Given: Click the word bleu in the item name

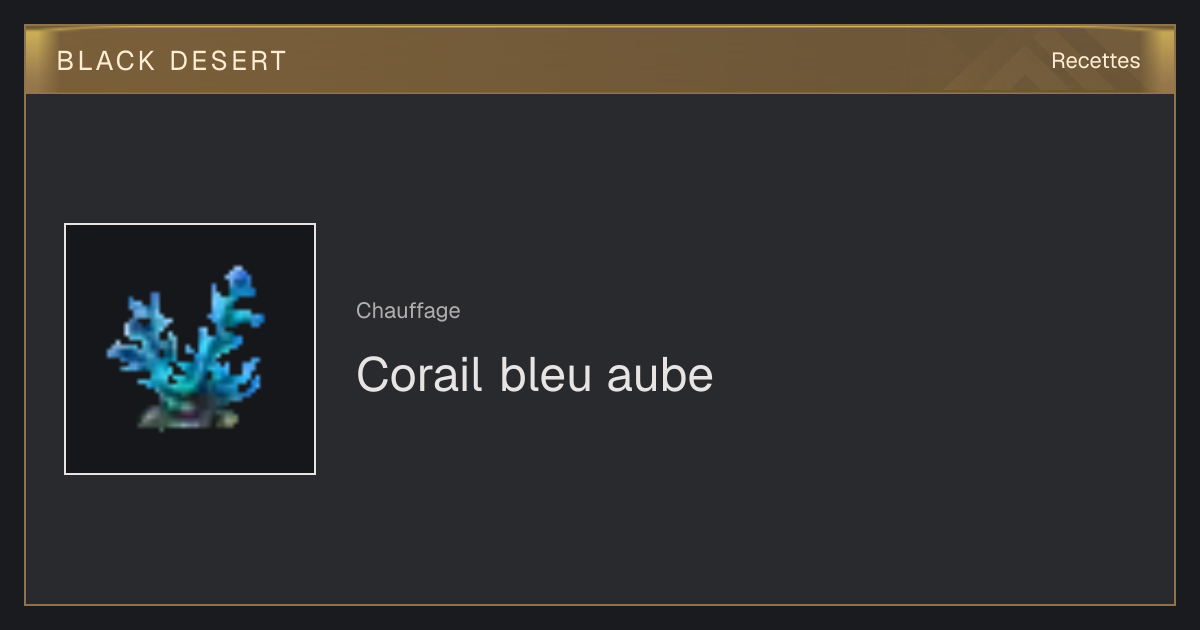Looking at the screenshot, I should [x=544, y=375].
